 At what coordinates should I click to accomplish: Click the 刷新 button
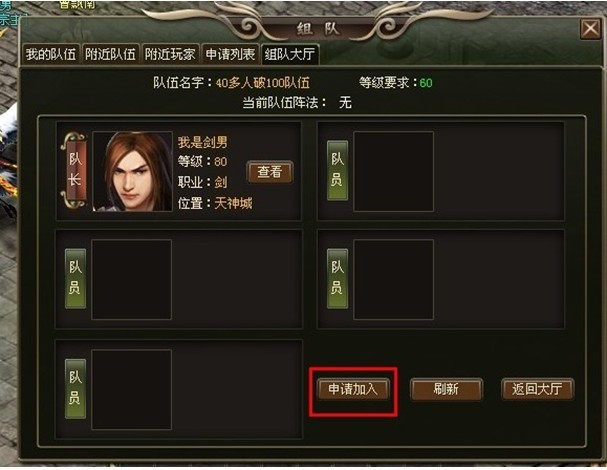pyautogui.click(x=446, y=389)
